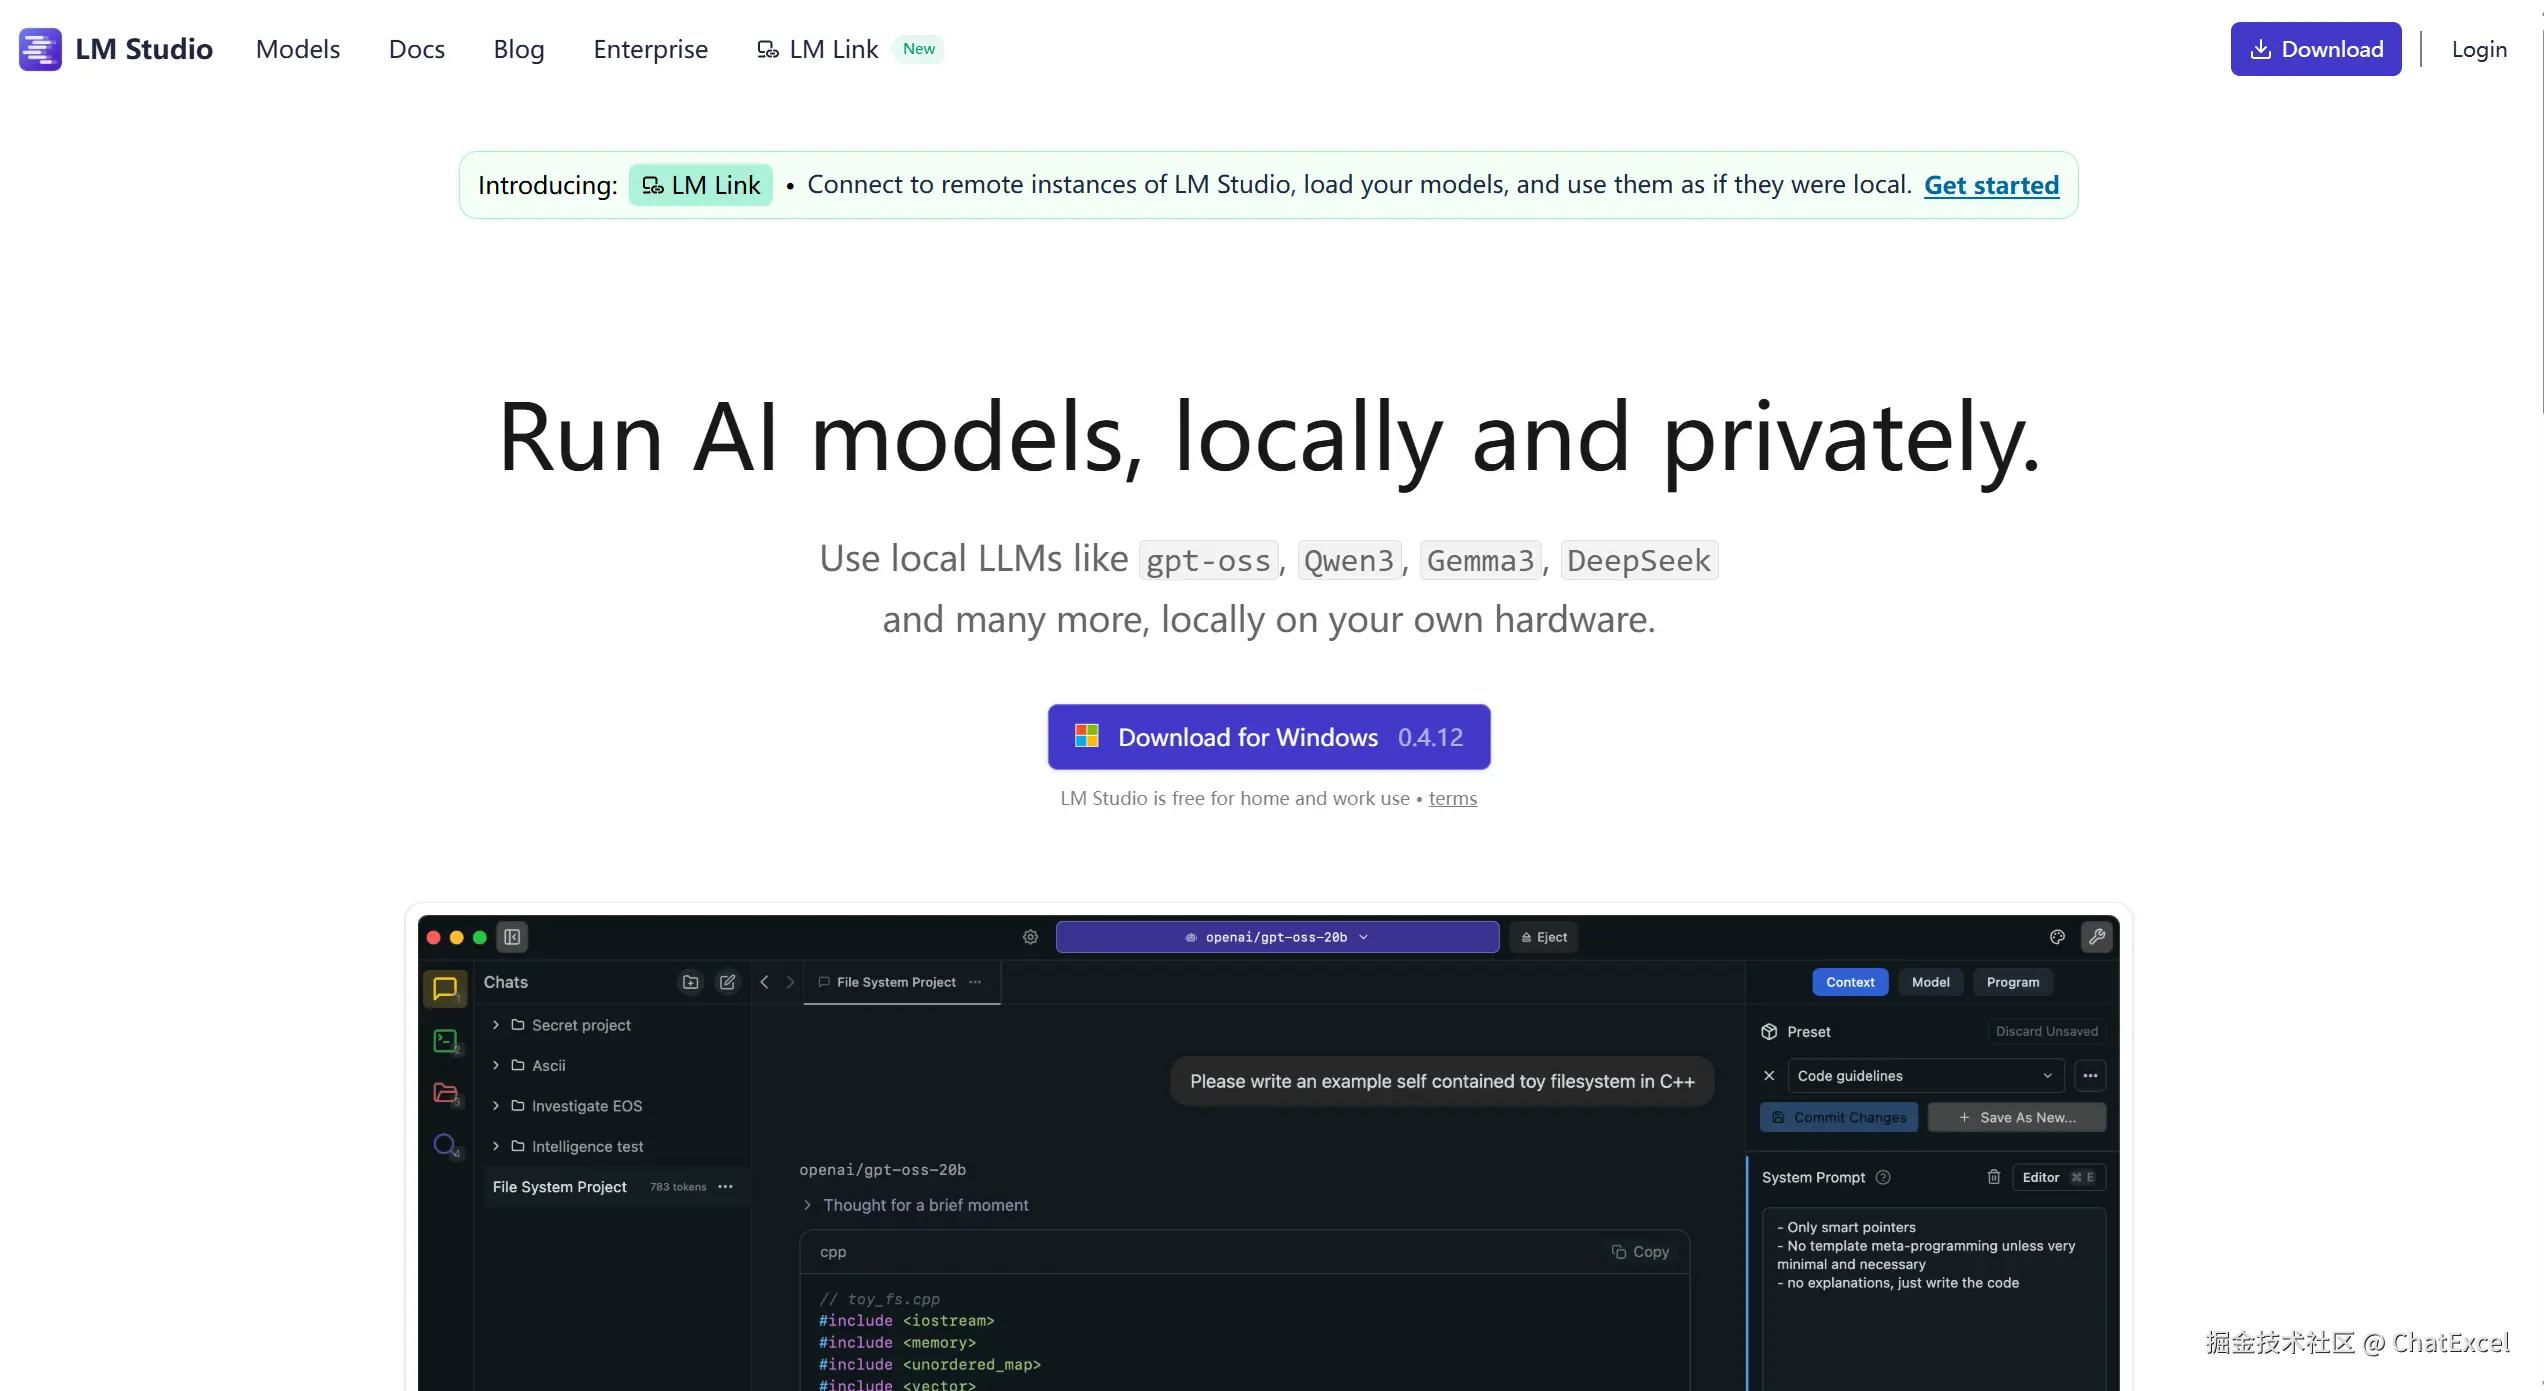Viewport: 2544px width, 1391px height.
Task: Copy the cpp code block
Action: click(1640, 1252)
